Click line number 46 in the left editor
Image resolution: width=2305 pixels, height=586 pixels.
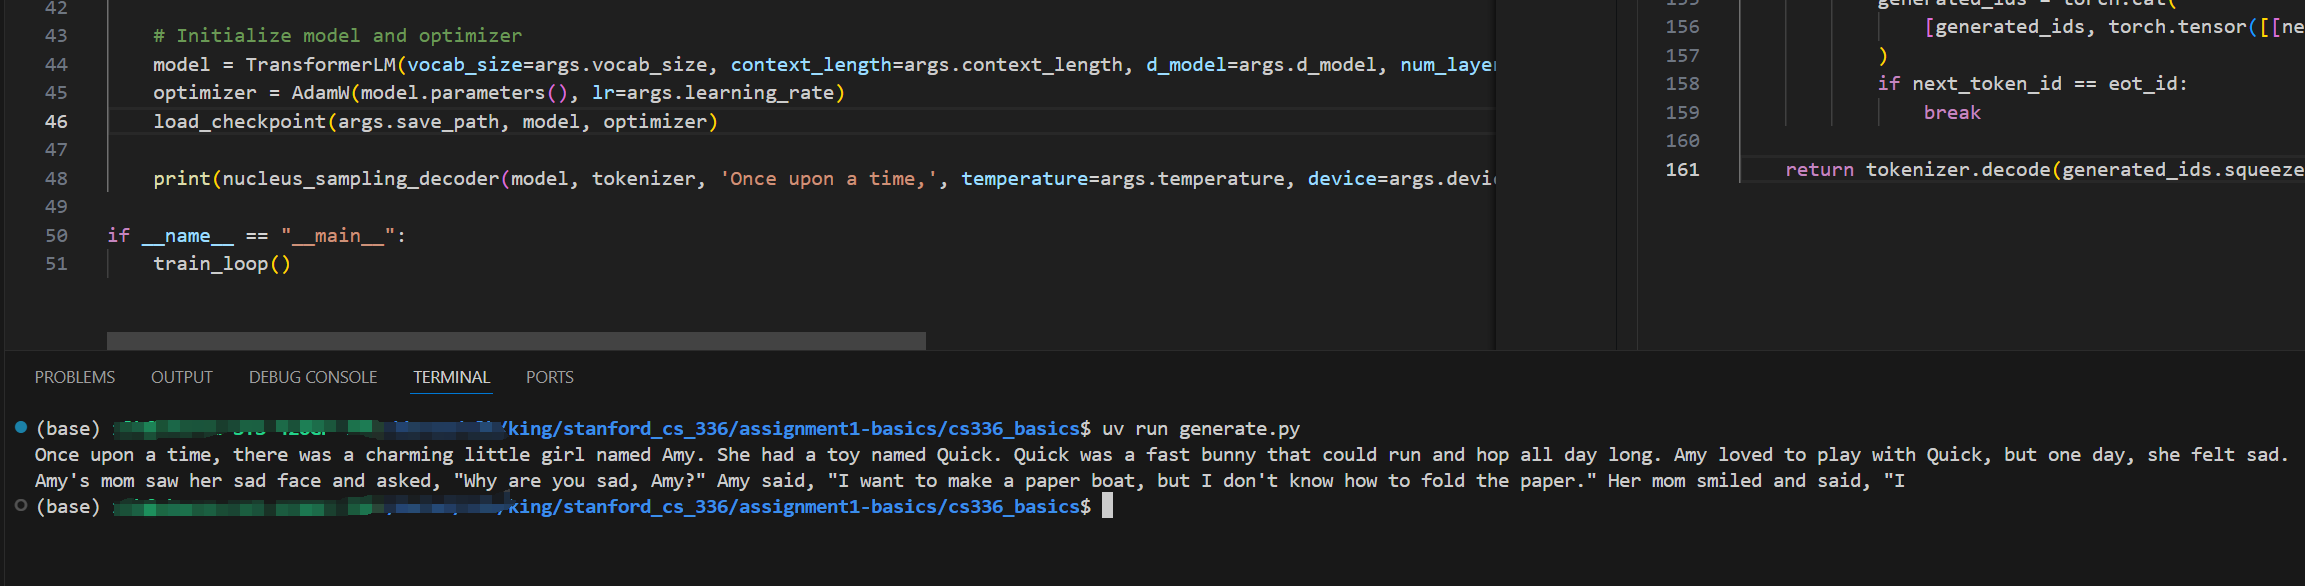point(56,121)
